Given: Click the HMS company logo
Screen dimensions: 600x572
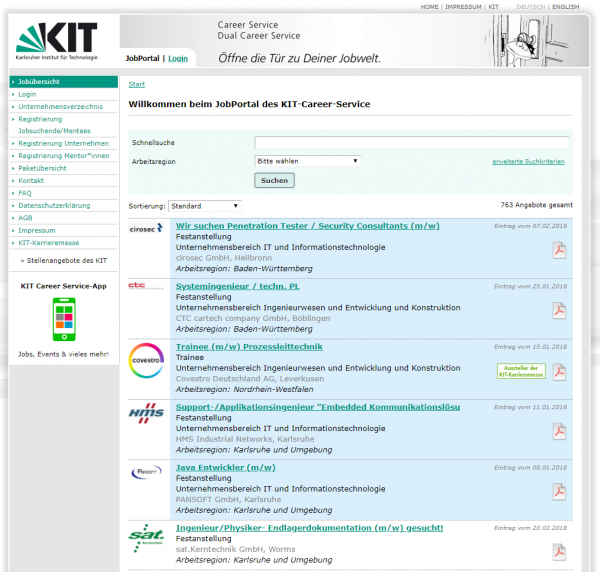Looking at the screenshot, I should tap(146, 413).
